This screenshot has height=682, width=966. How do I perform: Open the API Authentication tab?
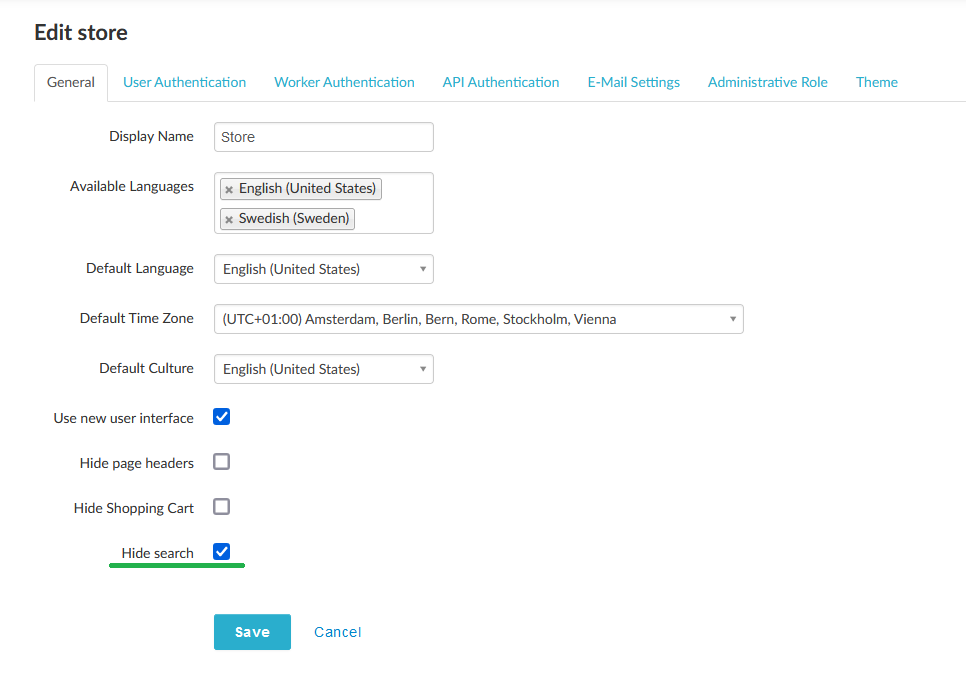tap(500, 82)
